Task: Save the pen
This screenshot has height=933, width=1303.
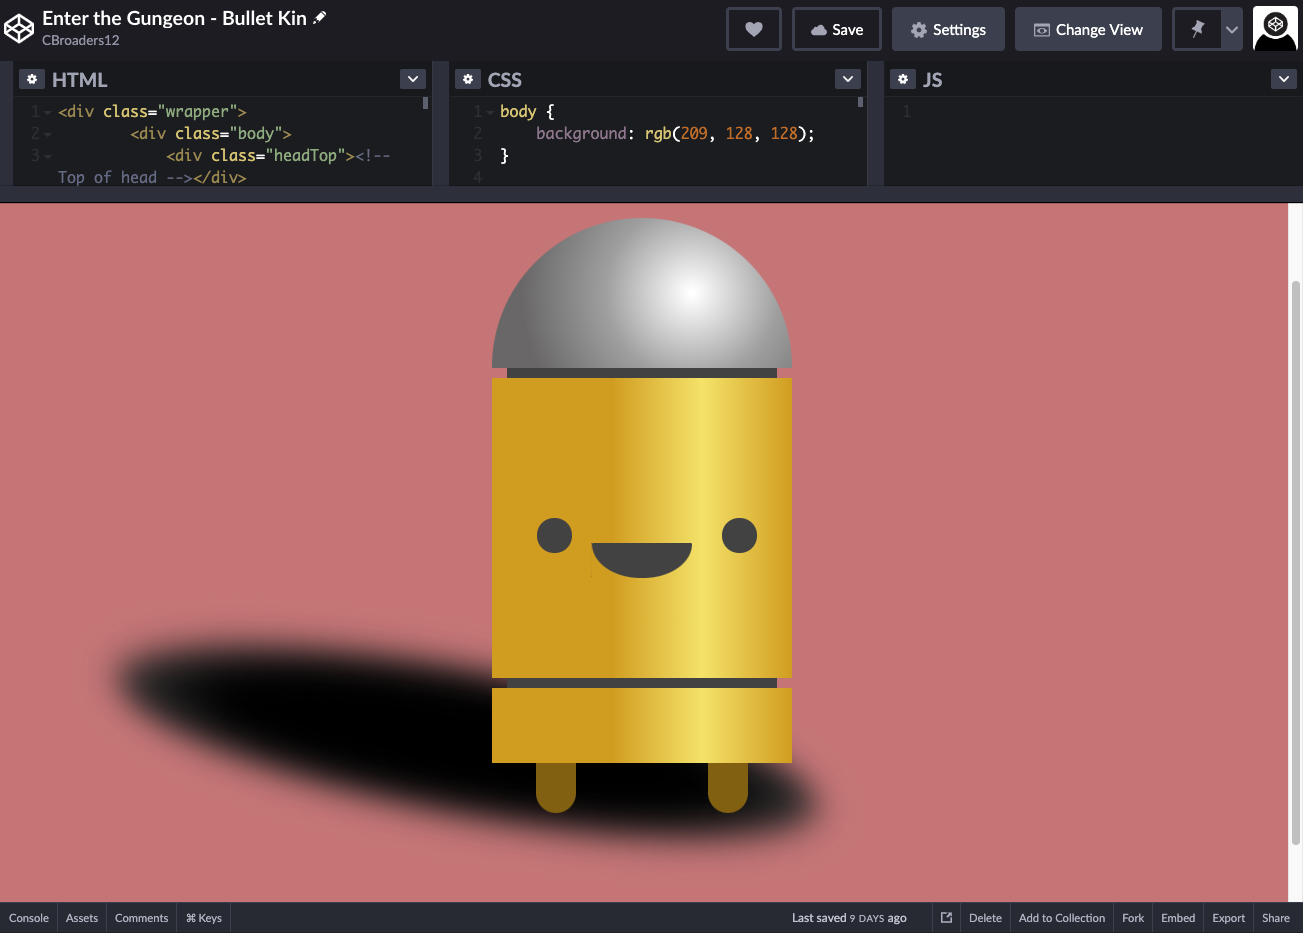Action: click(836, 29)
